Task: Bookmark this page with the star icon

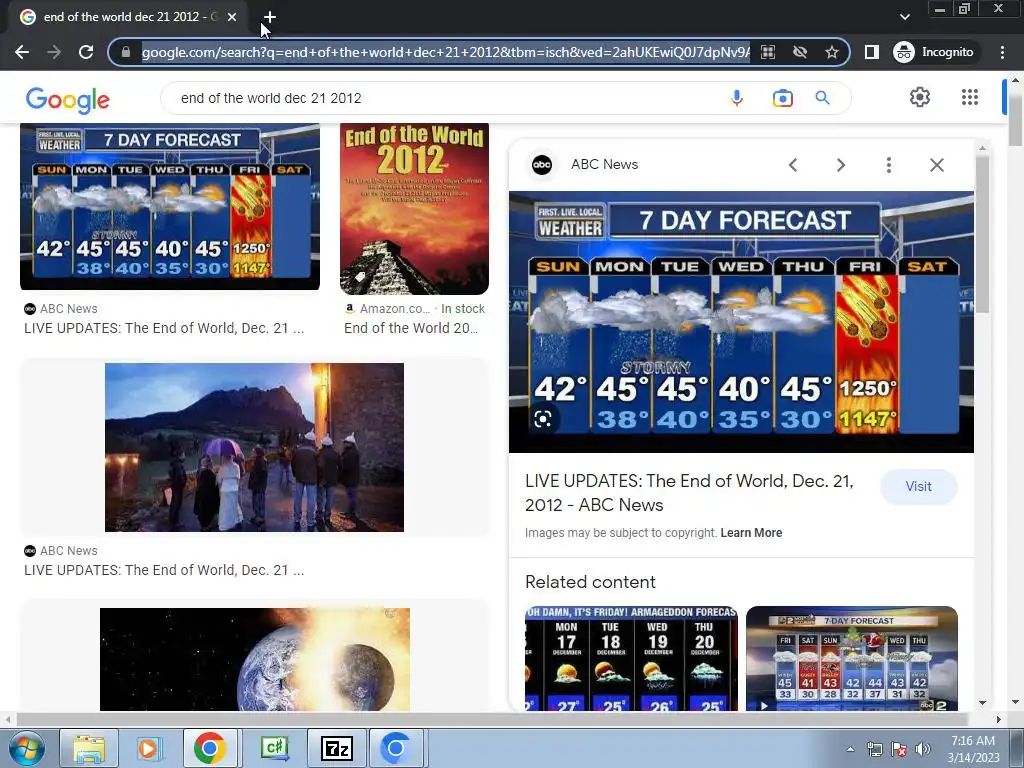Action: 831,52
